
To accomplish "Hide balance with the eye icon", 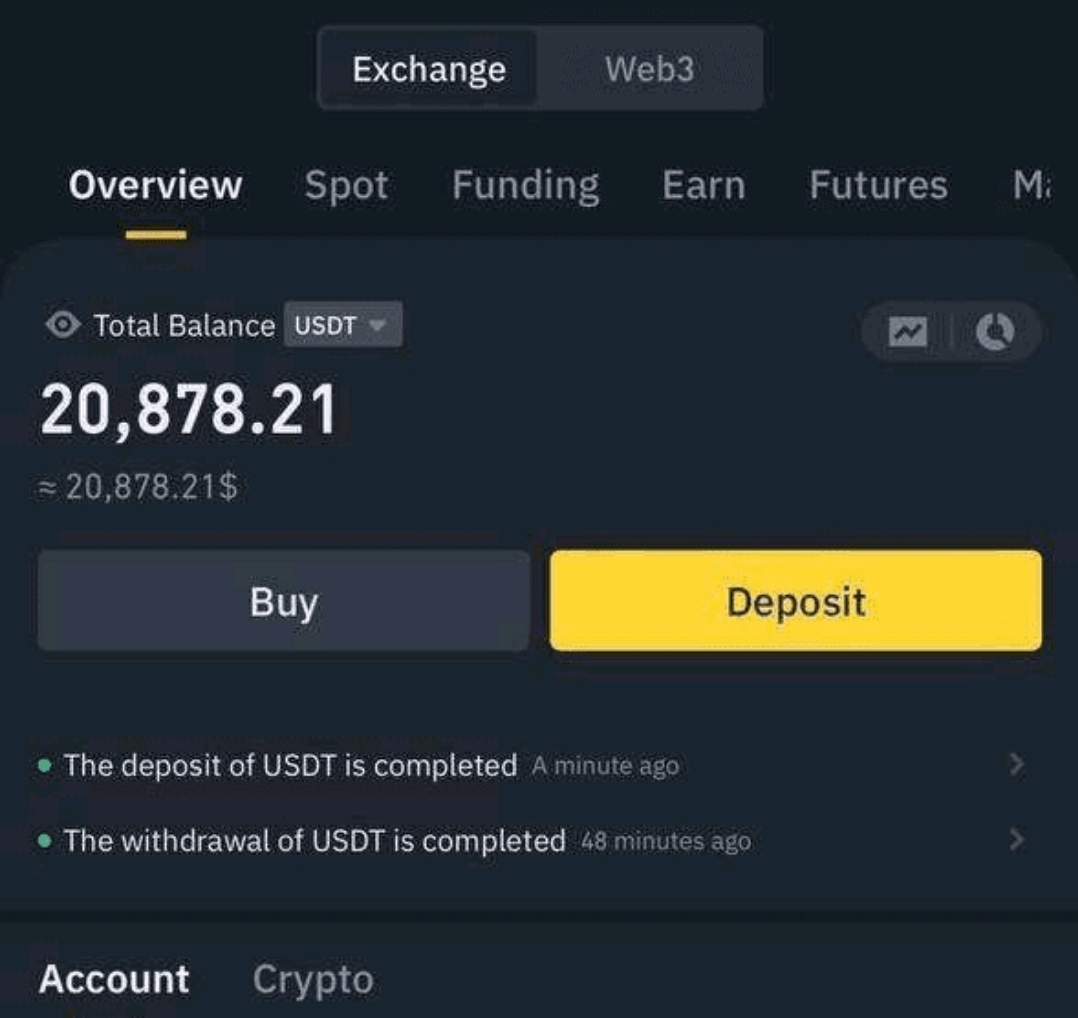I will pyautogui.click(x=63, y=324).
